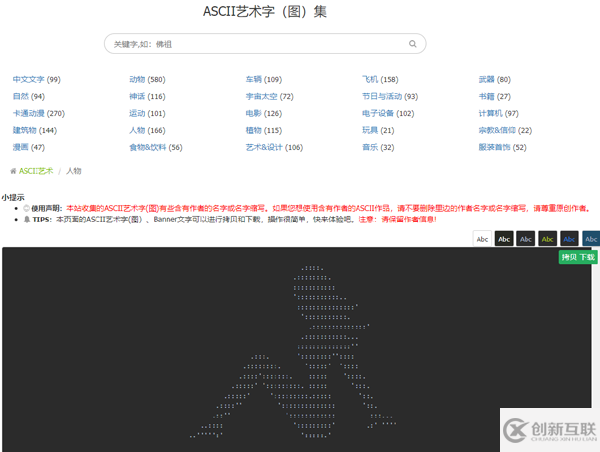The height and width of the screenshot is (452, 600).
Task: Select the white Abc theme swatch
Action: point(482,239)
